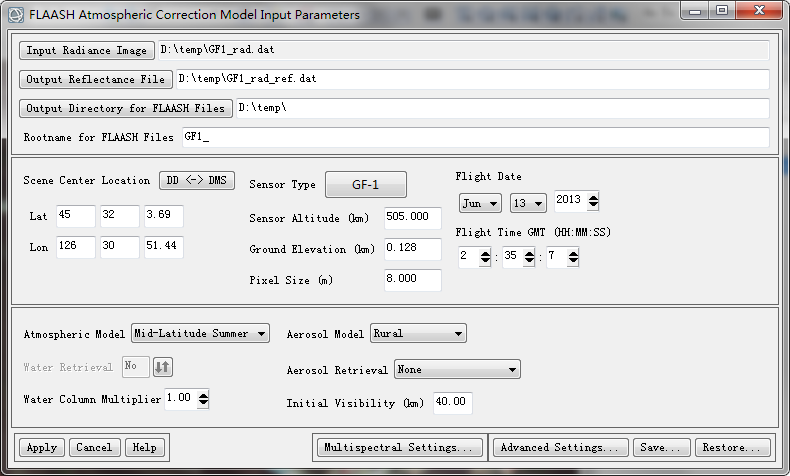Screen dimensions: 790x476
Task: Open the flight month dropdown Jun
Action: pyautogui.click(x=480, y=203)
